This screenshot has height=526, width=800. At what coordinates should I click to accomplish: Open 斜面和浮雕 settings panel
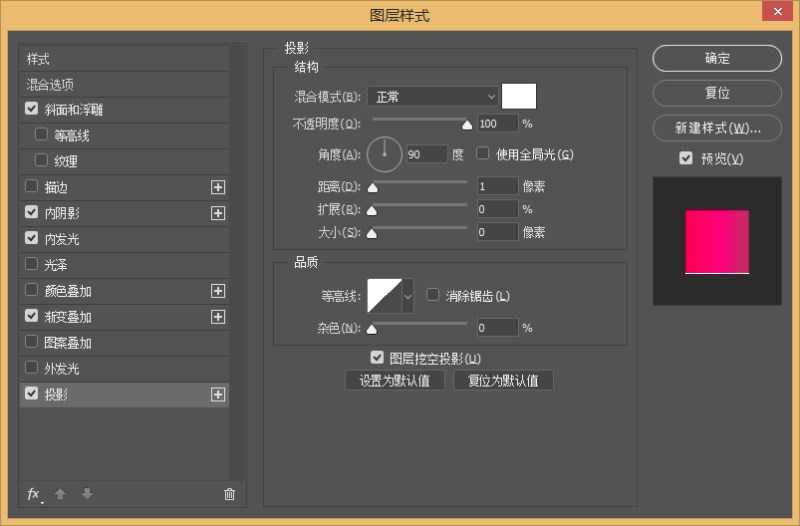73,110
